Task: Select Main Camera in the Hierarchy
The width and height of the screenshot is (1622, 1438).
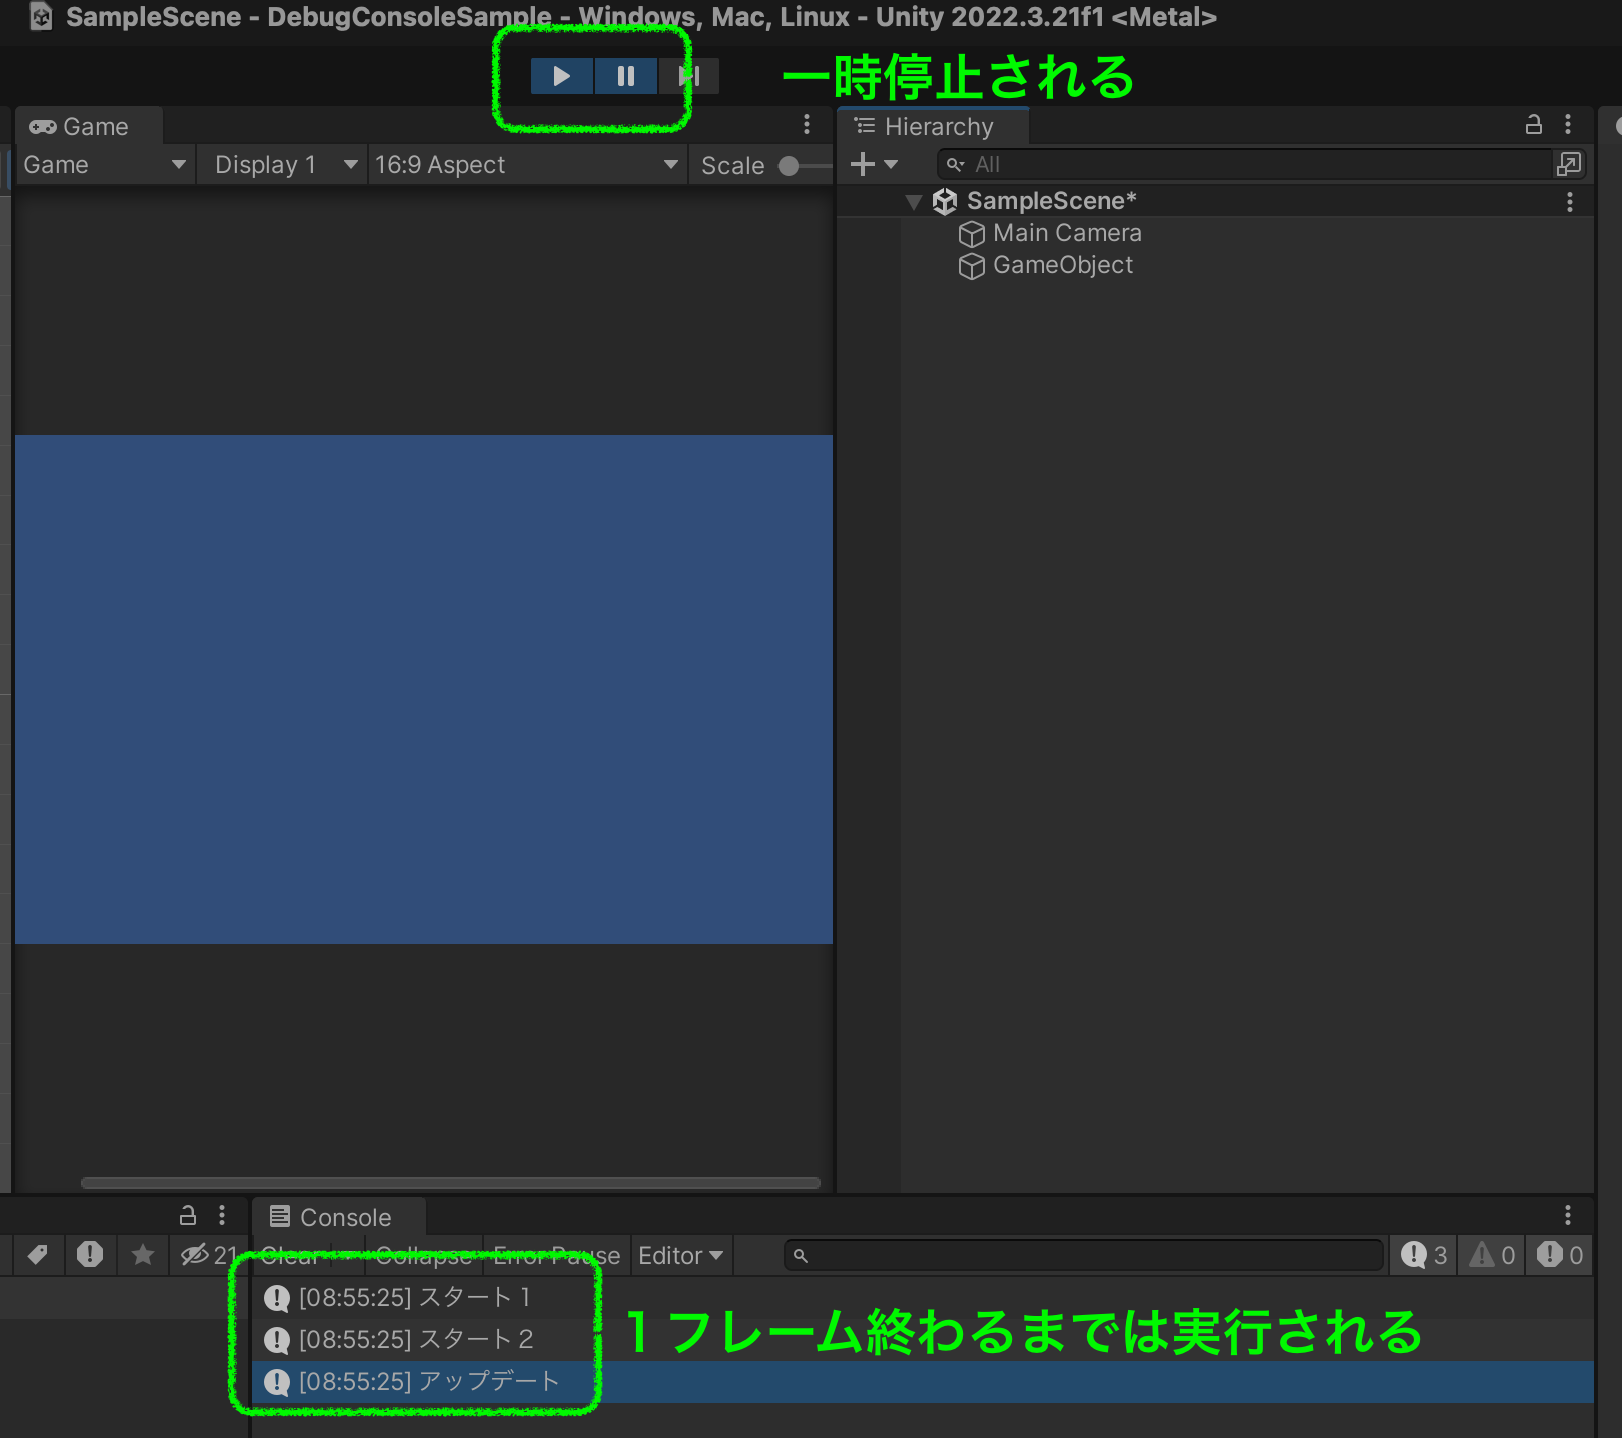Action: click(1067, 233)
